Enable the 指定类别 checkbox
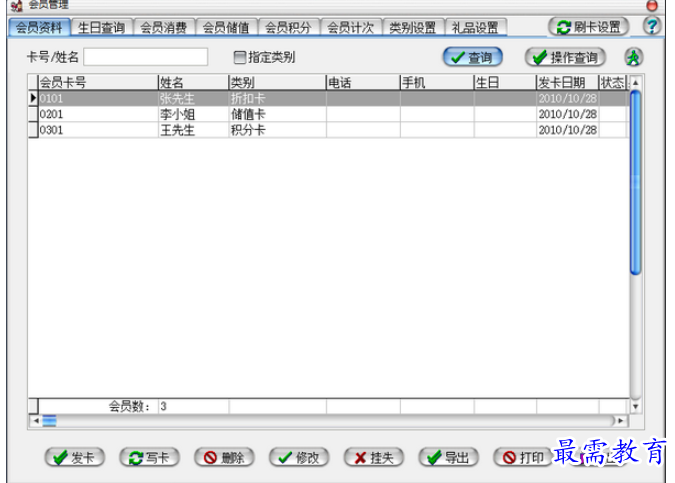 pos(239,58)
